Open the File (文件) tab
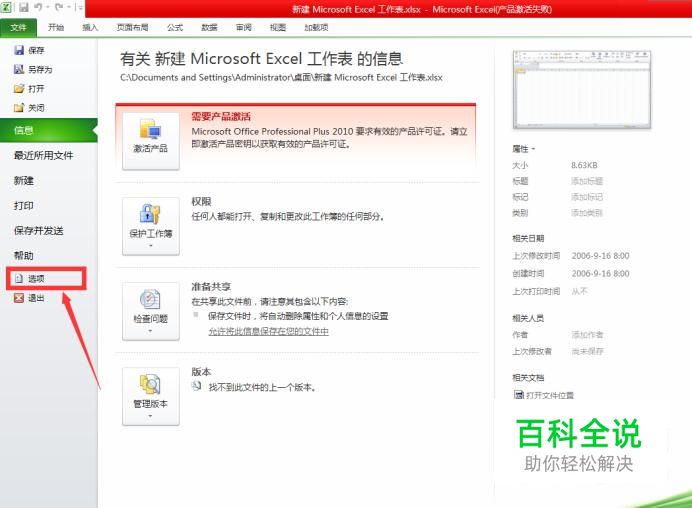Image resolution: width=692 pixels, height=508 pixels. pyautogui.click(x=19, y=27)
